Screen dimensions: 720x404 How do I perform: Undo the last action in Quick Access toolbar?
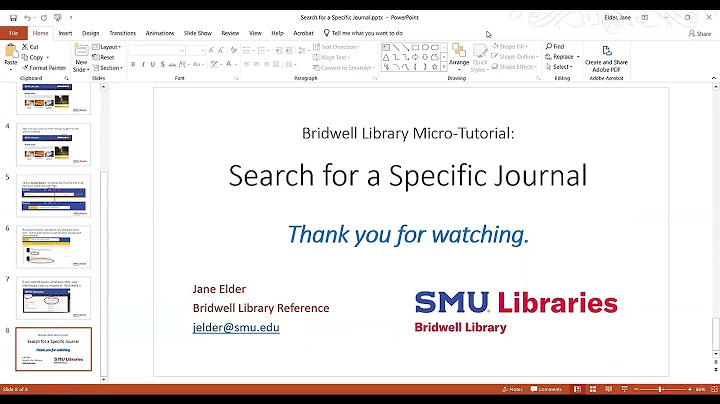point(28,18)
